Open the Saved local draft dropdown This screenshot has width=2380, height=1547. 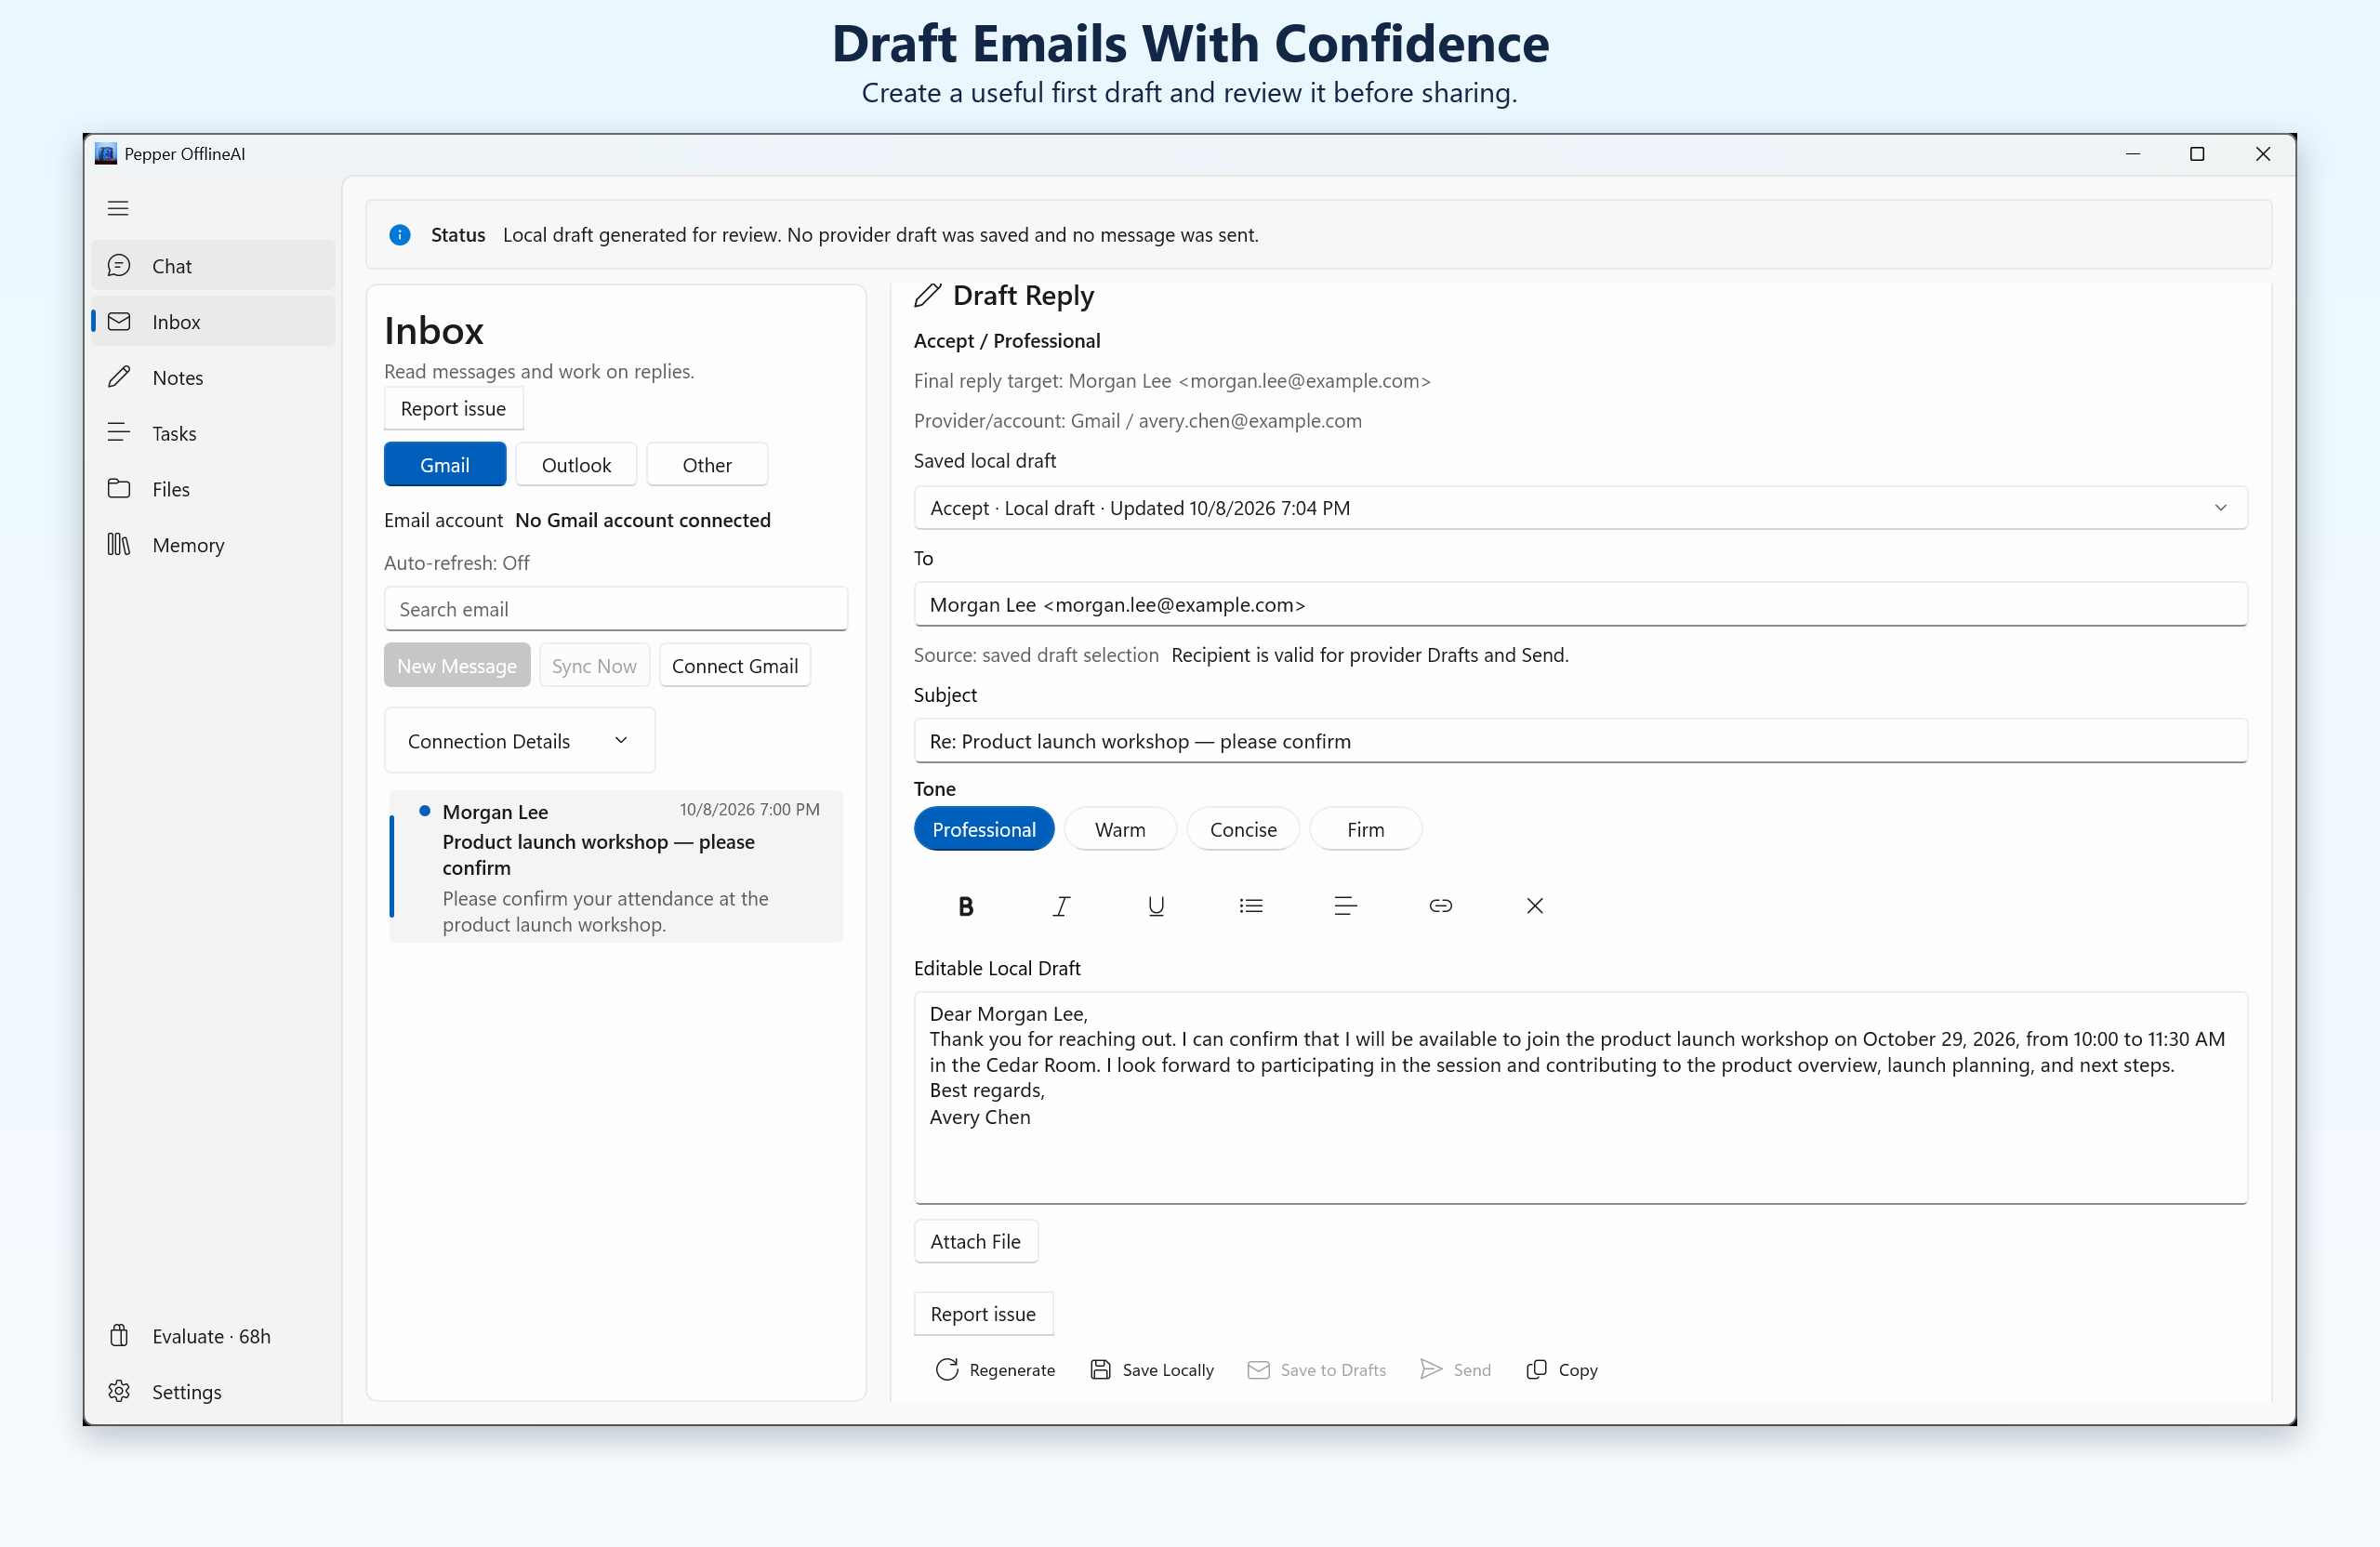pyautogui.click(x=1580, y=508)
